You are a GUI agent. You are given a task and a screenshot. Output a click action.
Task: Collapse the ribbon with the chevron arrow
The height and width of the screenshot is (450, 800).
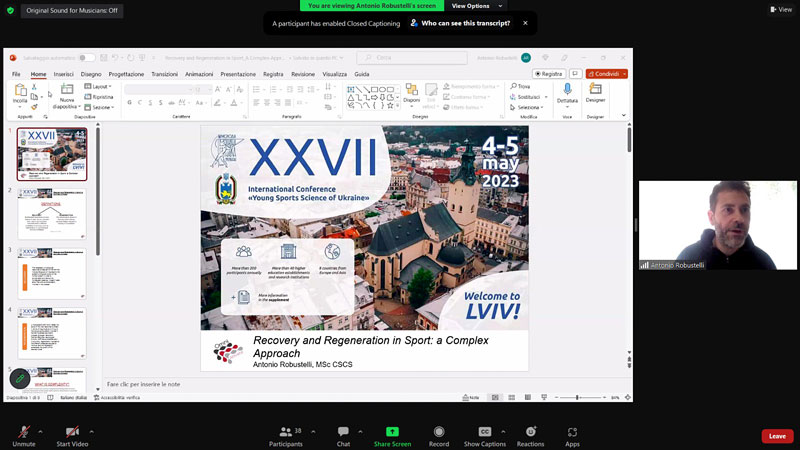tap(623, 116)
